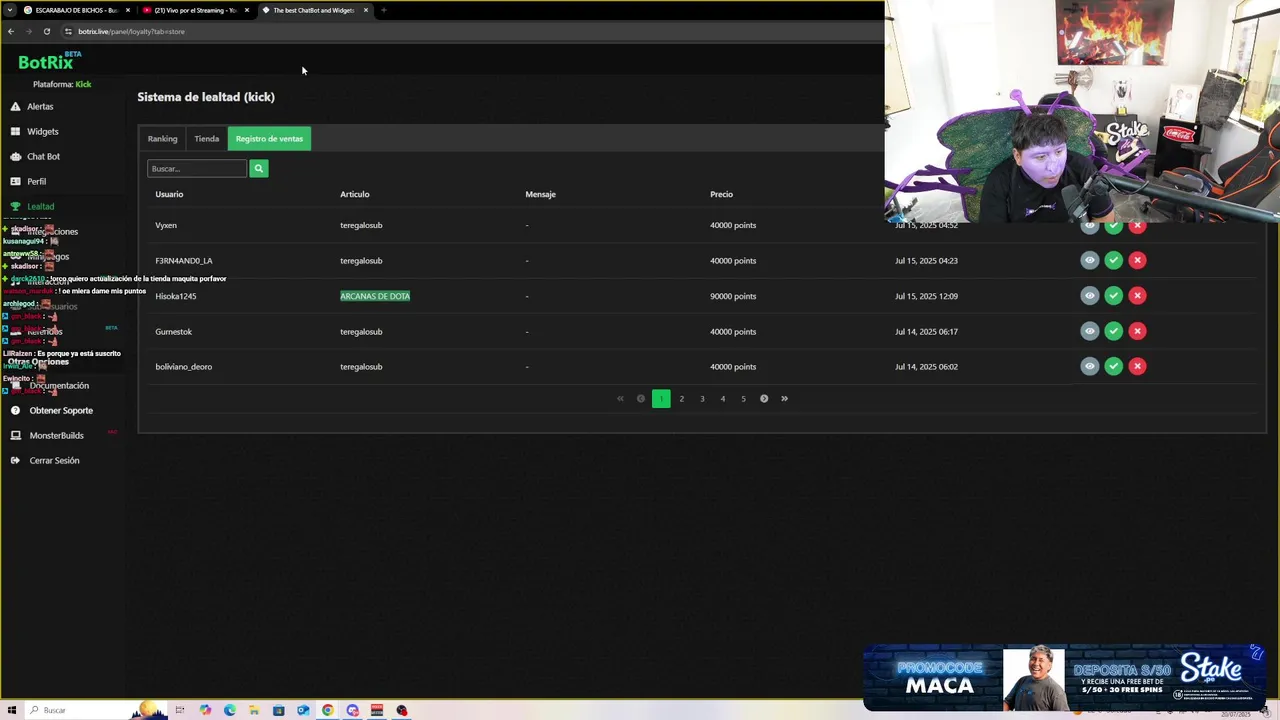1280x720 pixels.
Task: Select the highlighted ARCANAS DE DOTA cell
Action: point(375,296)
